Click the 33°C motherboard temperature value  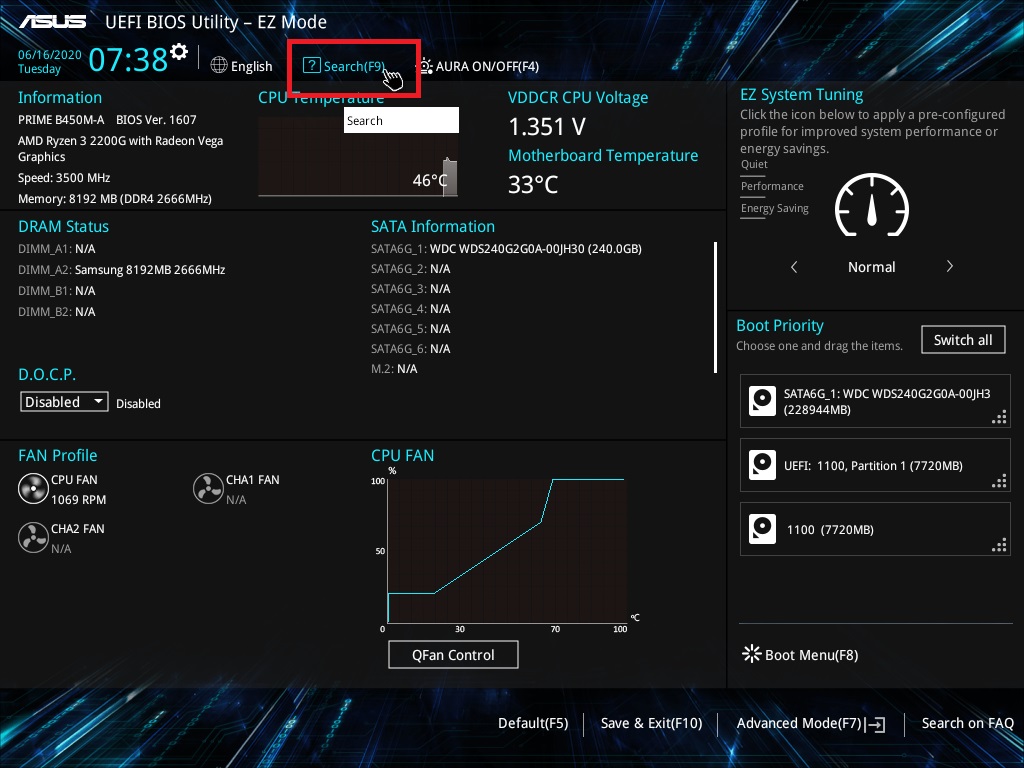(x=533, y=185)
